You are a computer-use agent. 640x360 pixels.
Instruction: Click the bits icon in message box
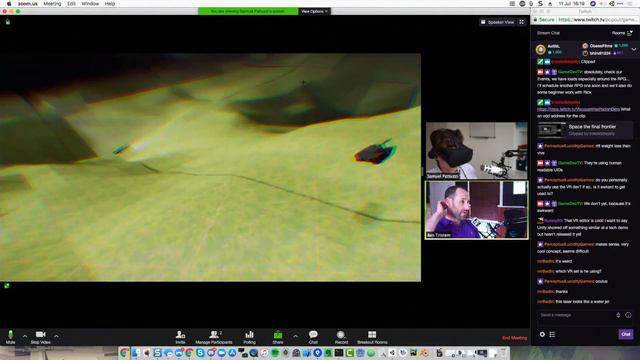618,315
